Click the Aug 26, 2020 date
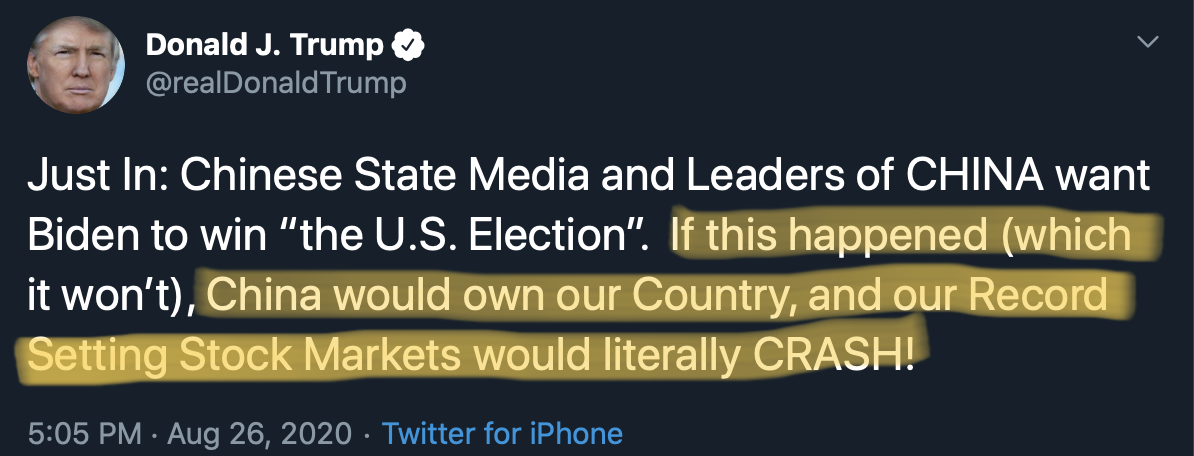 click(258, 434)
